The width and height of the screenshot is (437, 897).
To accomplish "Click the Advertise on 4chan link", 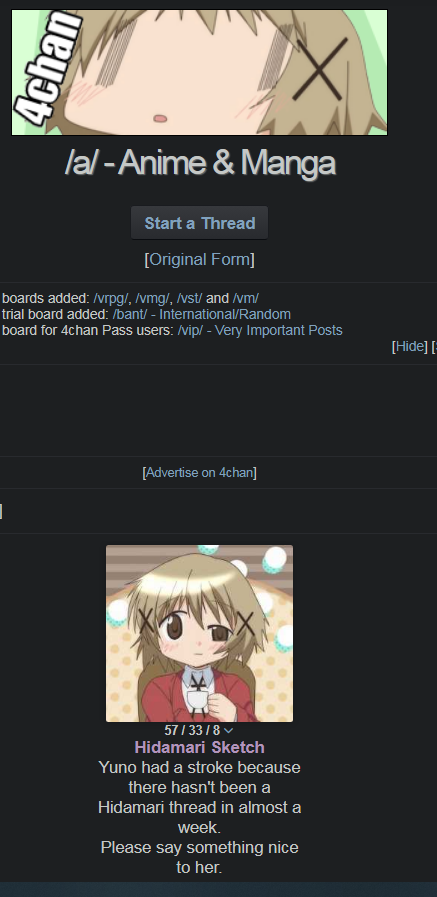I will [199, 473].
